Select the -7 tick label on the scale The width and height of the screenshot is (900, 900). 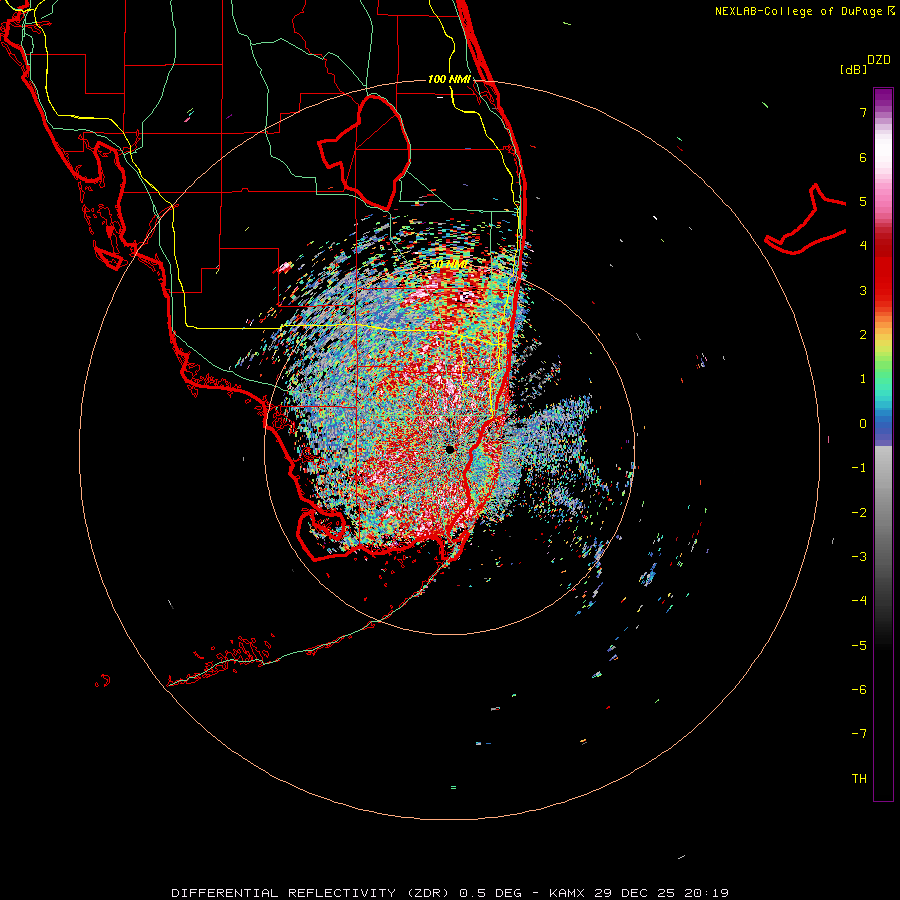point(859,734)
